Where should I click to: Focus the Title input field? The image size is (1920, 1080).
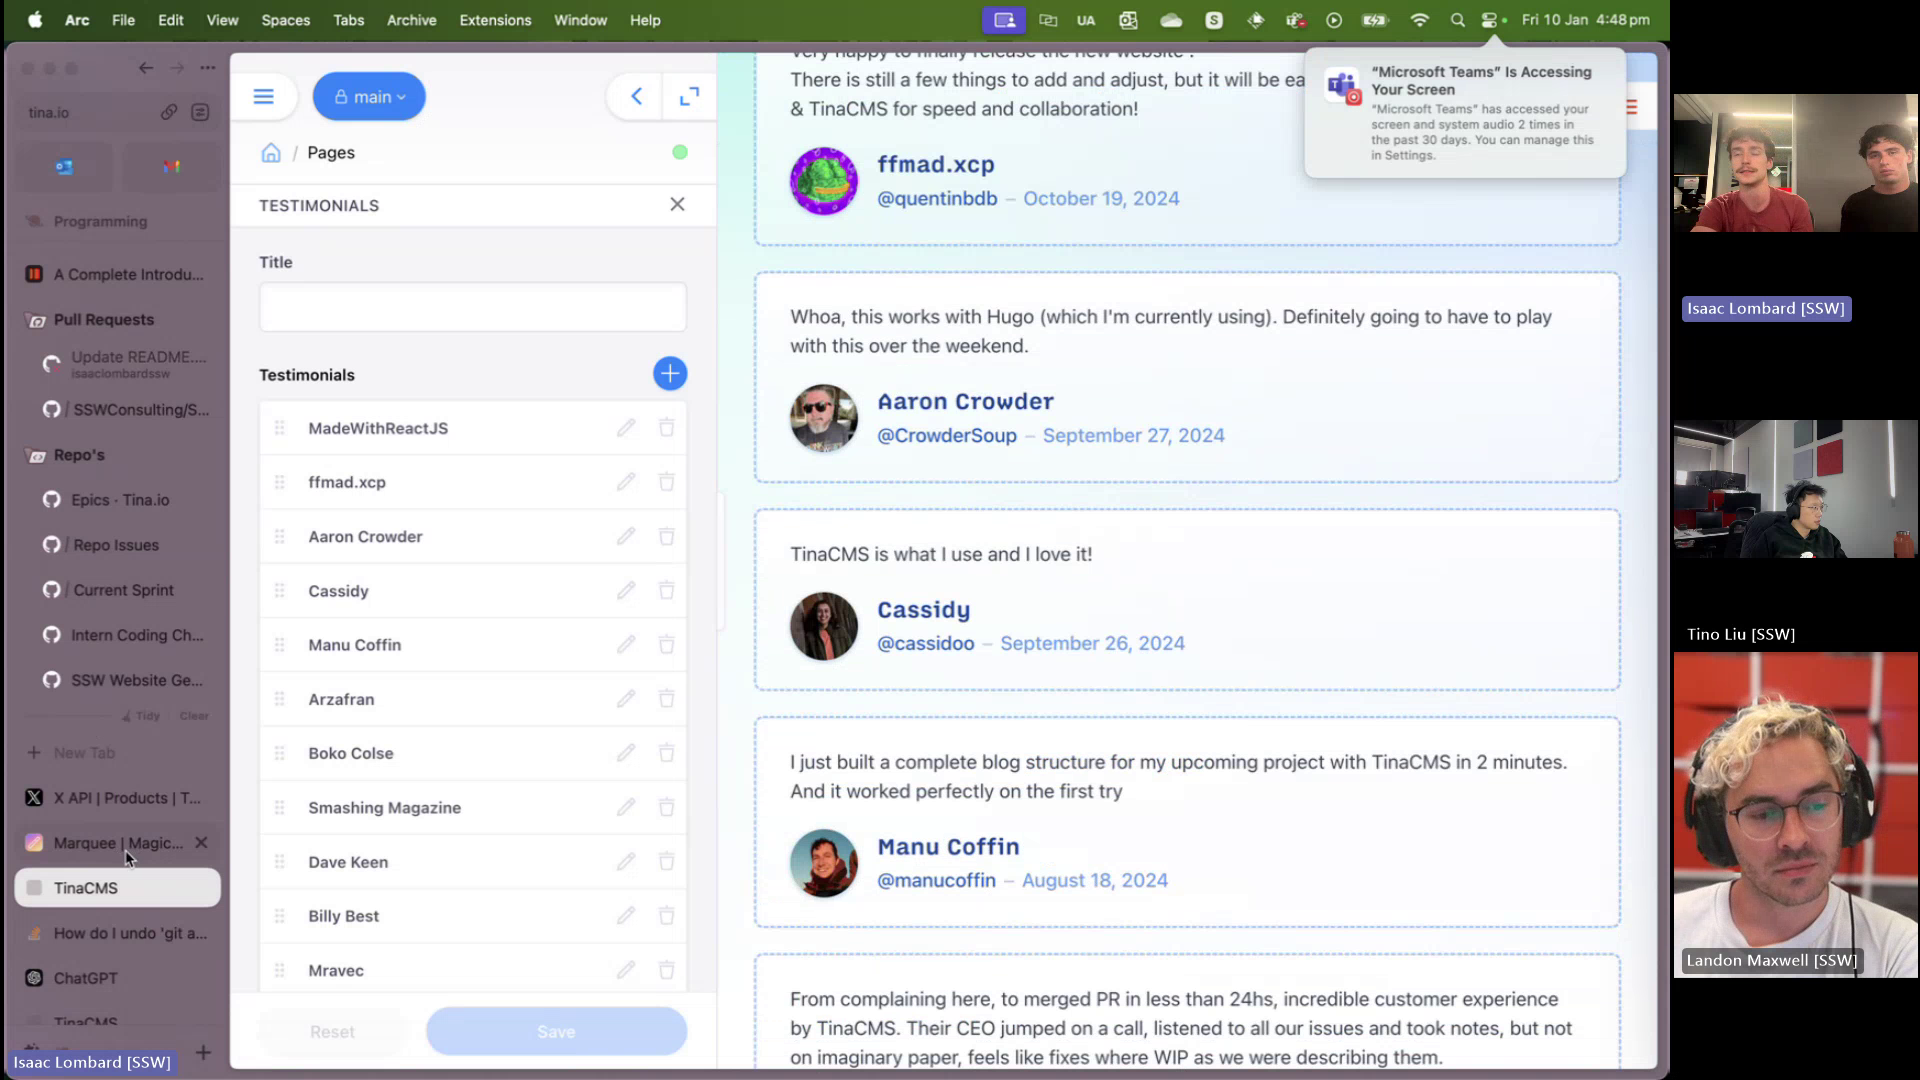click(473, 307)
